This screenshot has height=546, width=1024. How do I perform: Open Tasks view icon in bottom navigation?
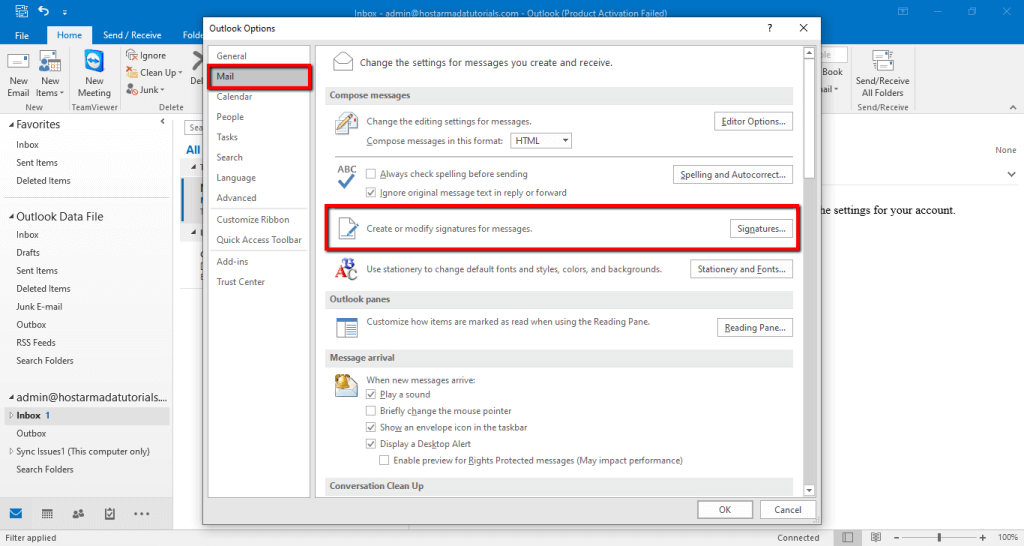[109, 514]
